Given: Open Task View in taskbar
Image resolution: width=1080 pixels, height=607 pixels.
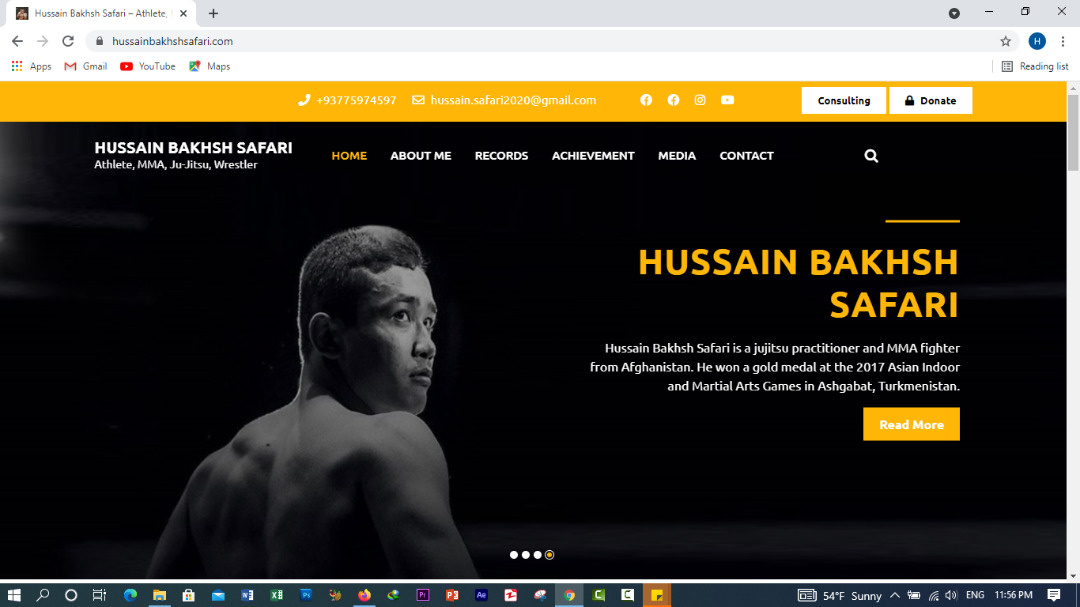Looking at the screenshot, I should coord(99,595).
